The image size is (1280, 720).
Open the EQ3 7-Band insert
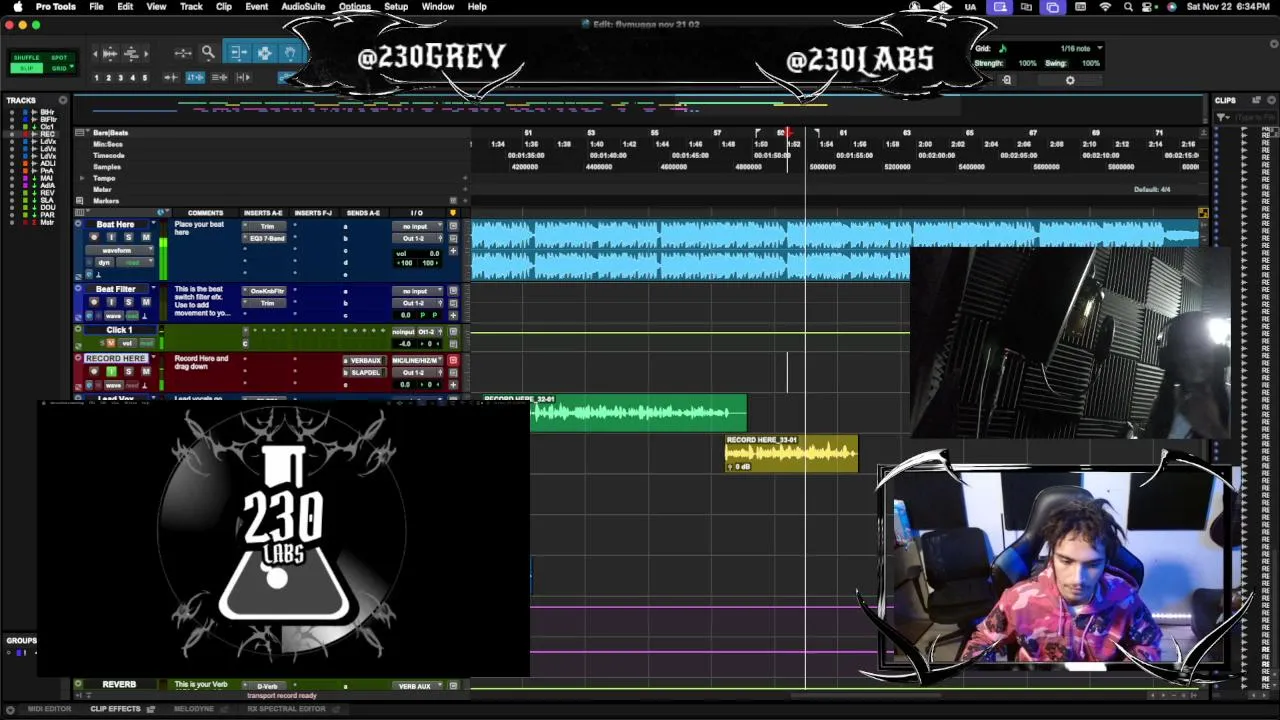click(x=267, y=238)
